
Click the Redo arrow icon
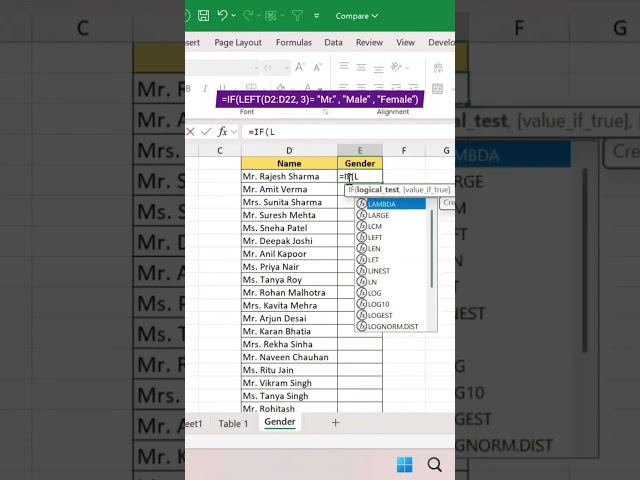point(247,16)
